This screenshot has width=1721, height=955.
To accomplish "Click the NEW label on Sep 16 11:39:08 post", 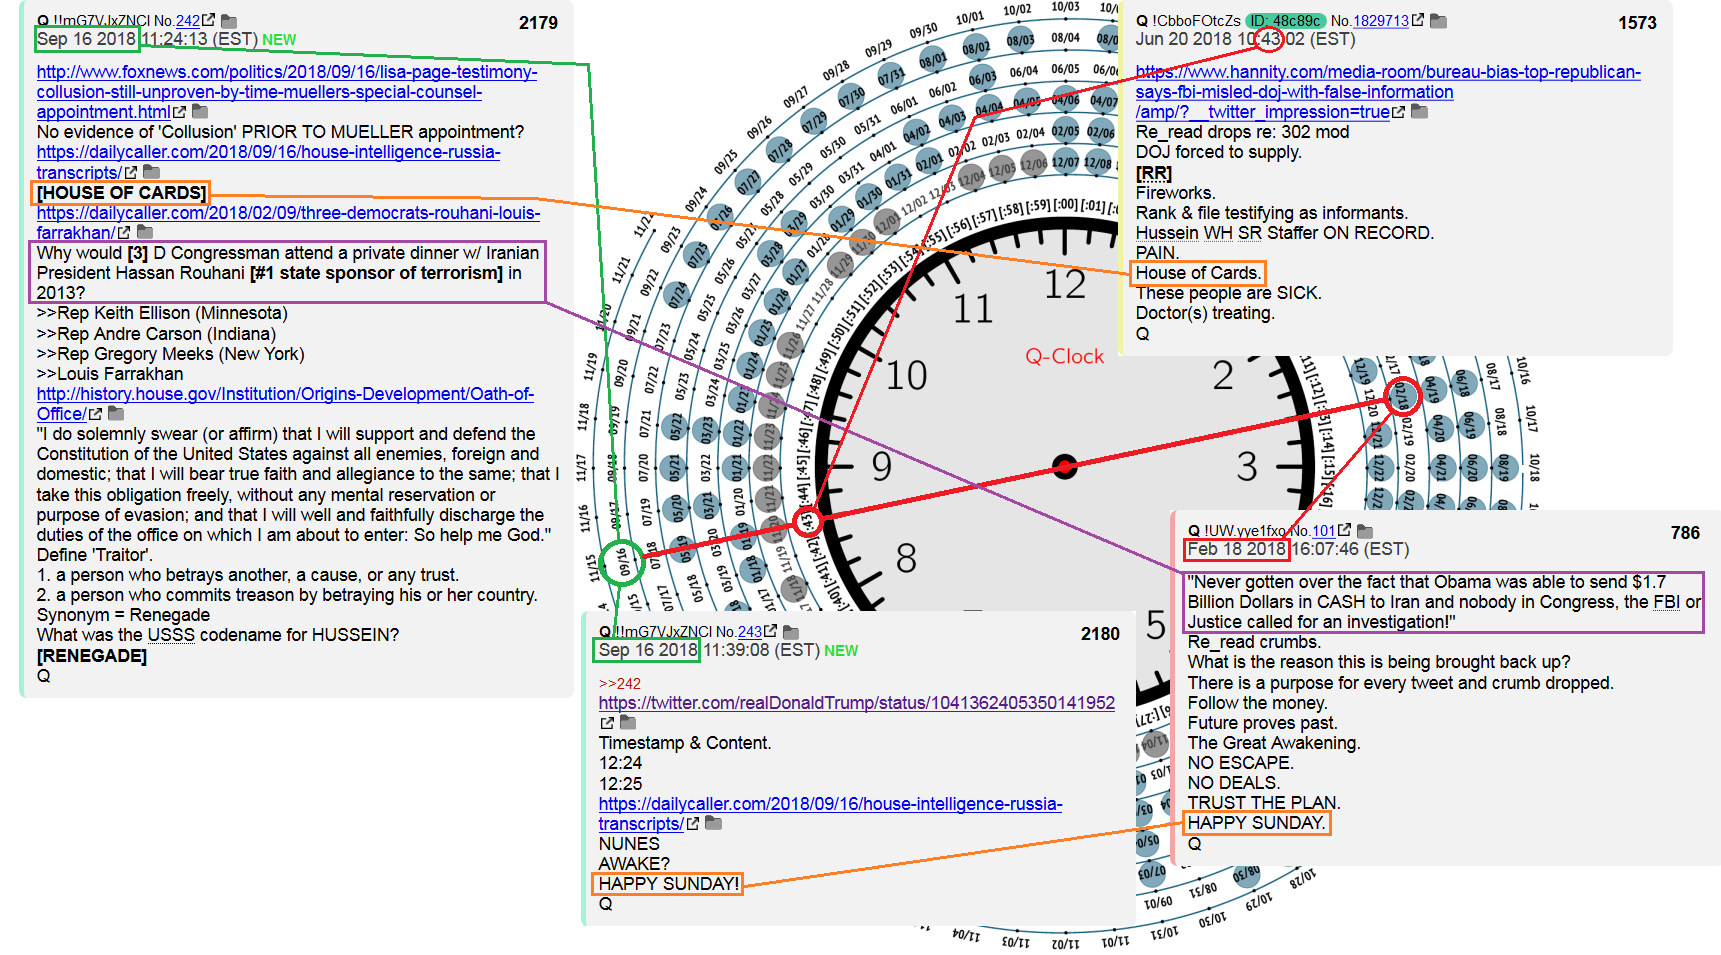I will [x=841, y=651].
